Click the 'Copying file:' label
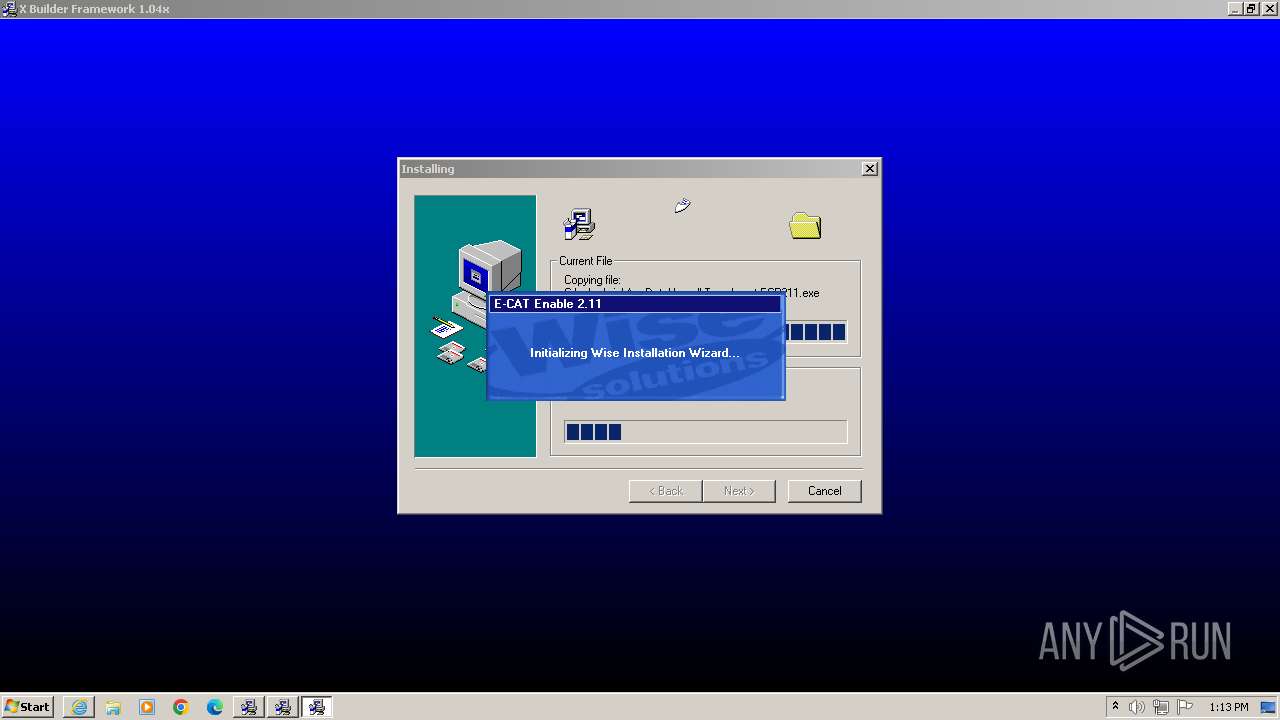This screenshot has width=1280, height=720. pos(592,280)
